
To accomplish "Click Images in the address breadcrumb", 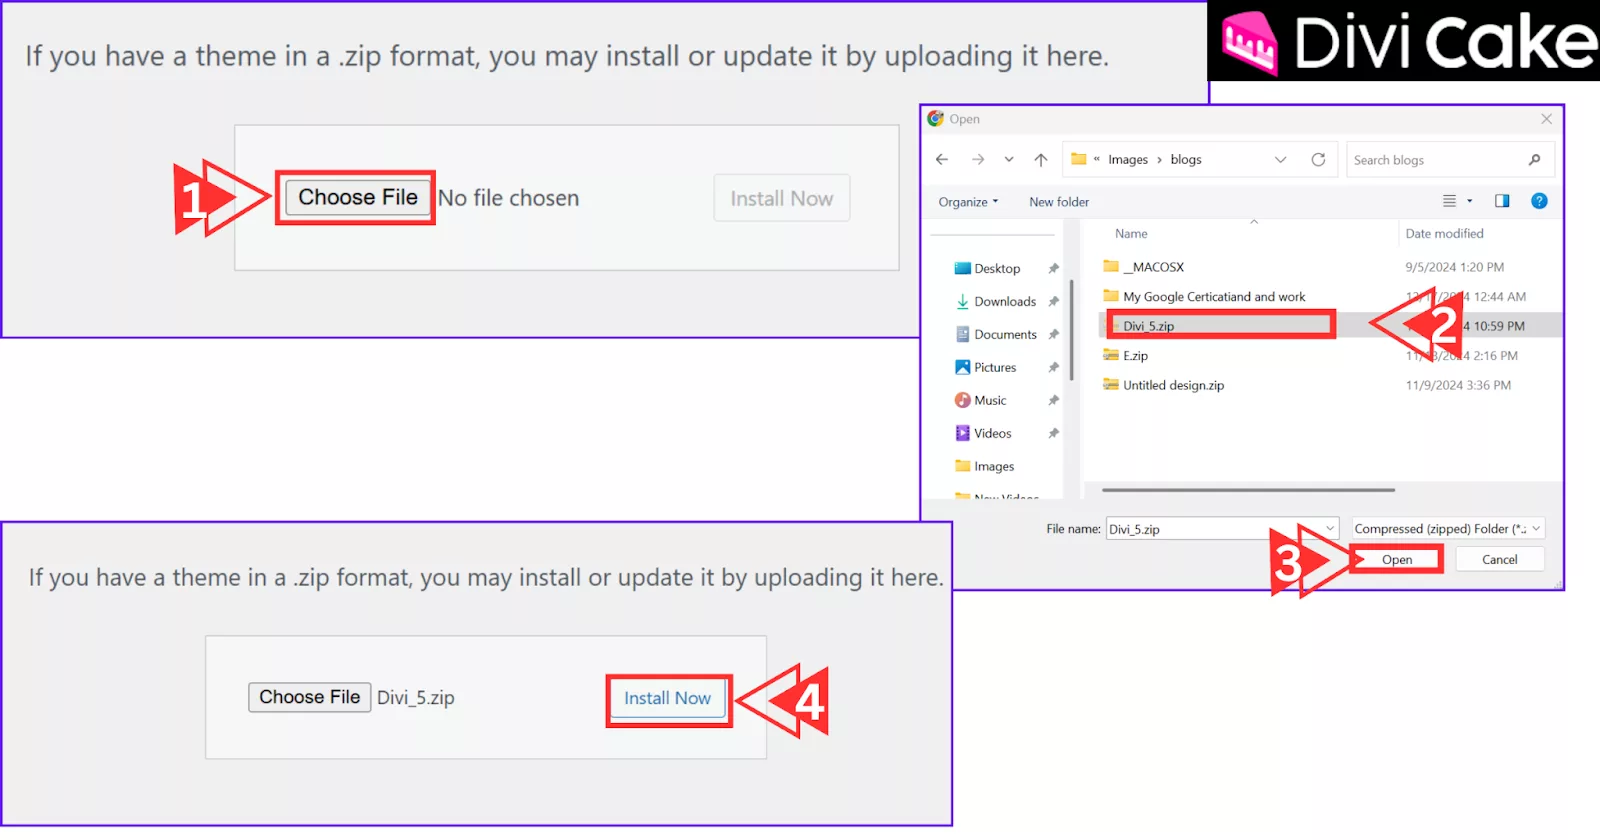I will coord(1128,160).
